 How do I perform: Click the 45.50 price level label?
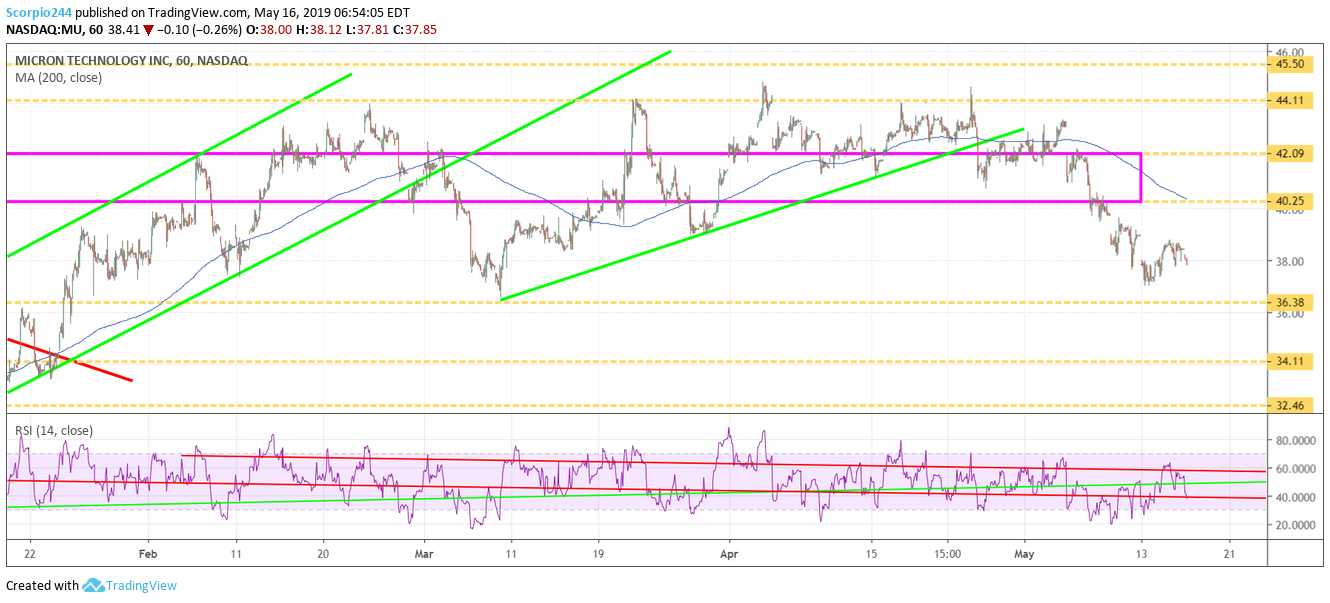[1288, 64]
